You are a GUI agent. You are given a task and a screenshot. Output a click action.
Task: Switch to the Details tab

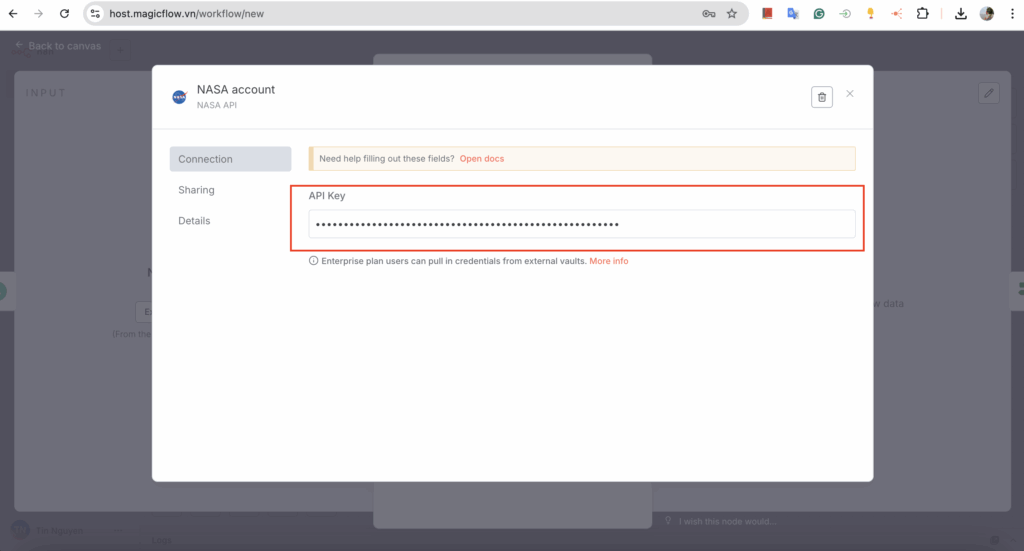(194, 221)
